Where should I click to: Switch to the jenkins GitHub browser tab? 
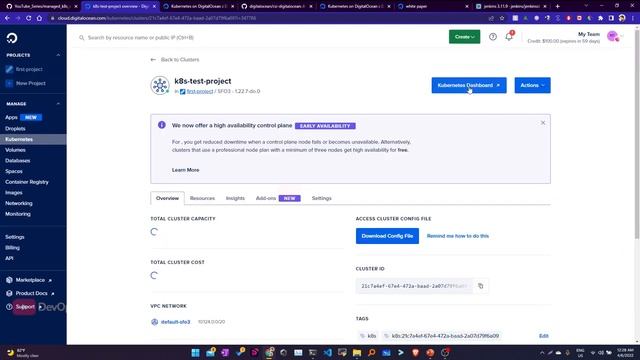[511, 6]
